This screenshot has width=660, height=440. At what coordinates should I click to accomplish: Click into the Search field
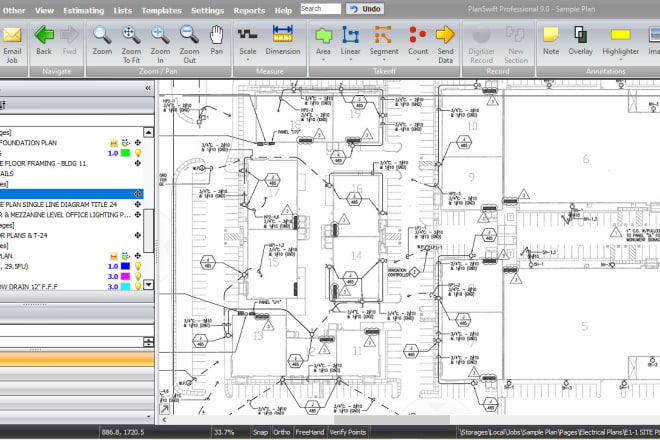tap(321, 9)
